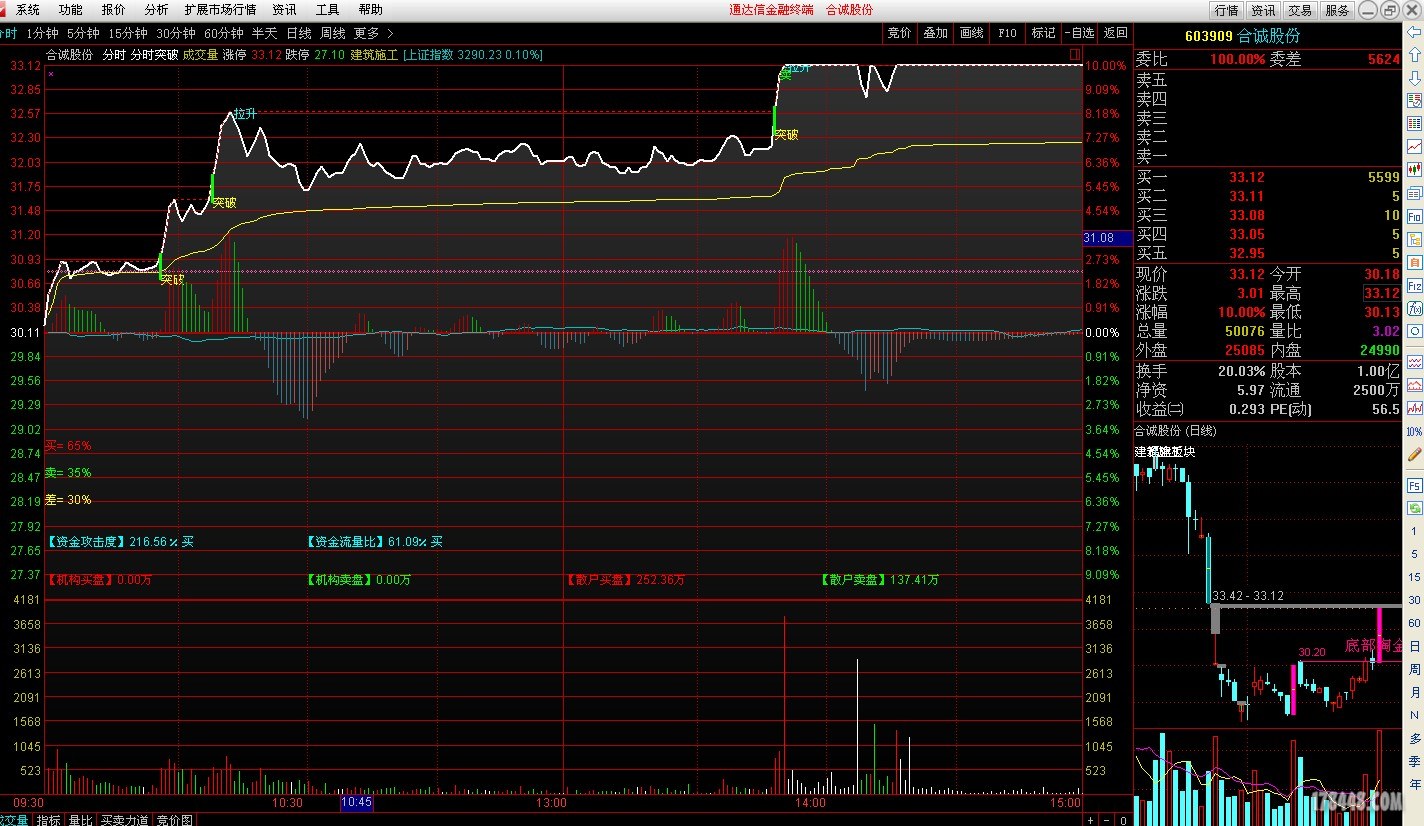Click the FS icon in right sidebar

pyautogui.click(x=1414, y=485)
